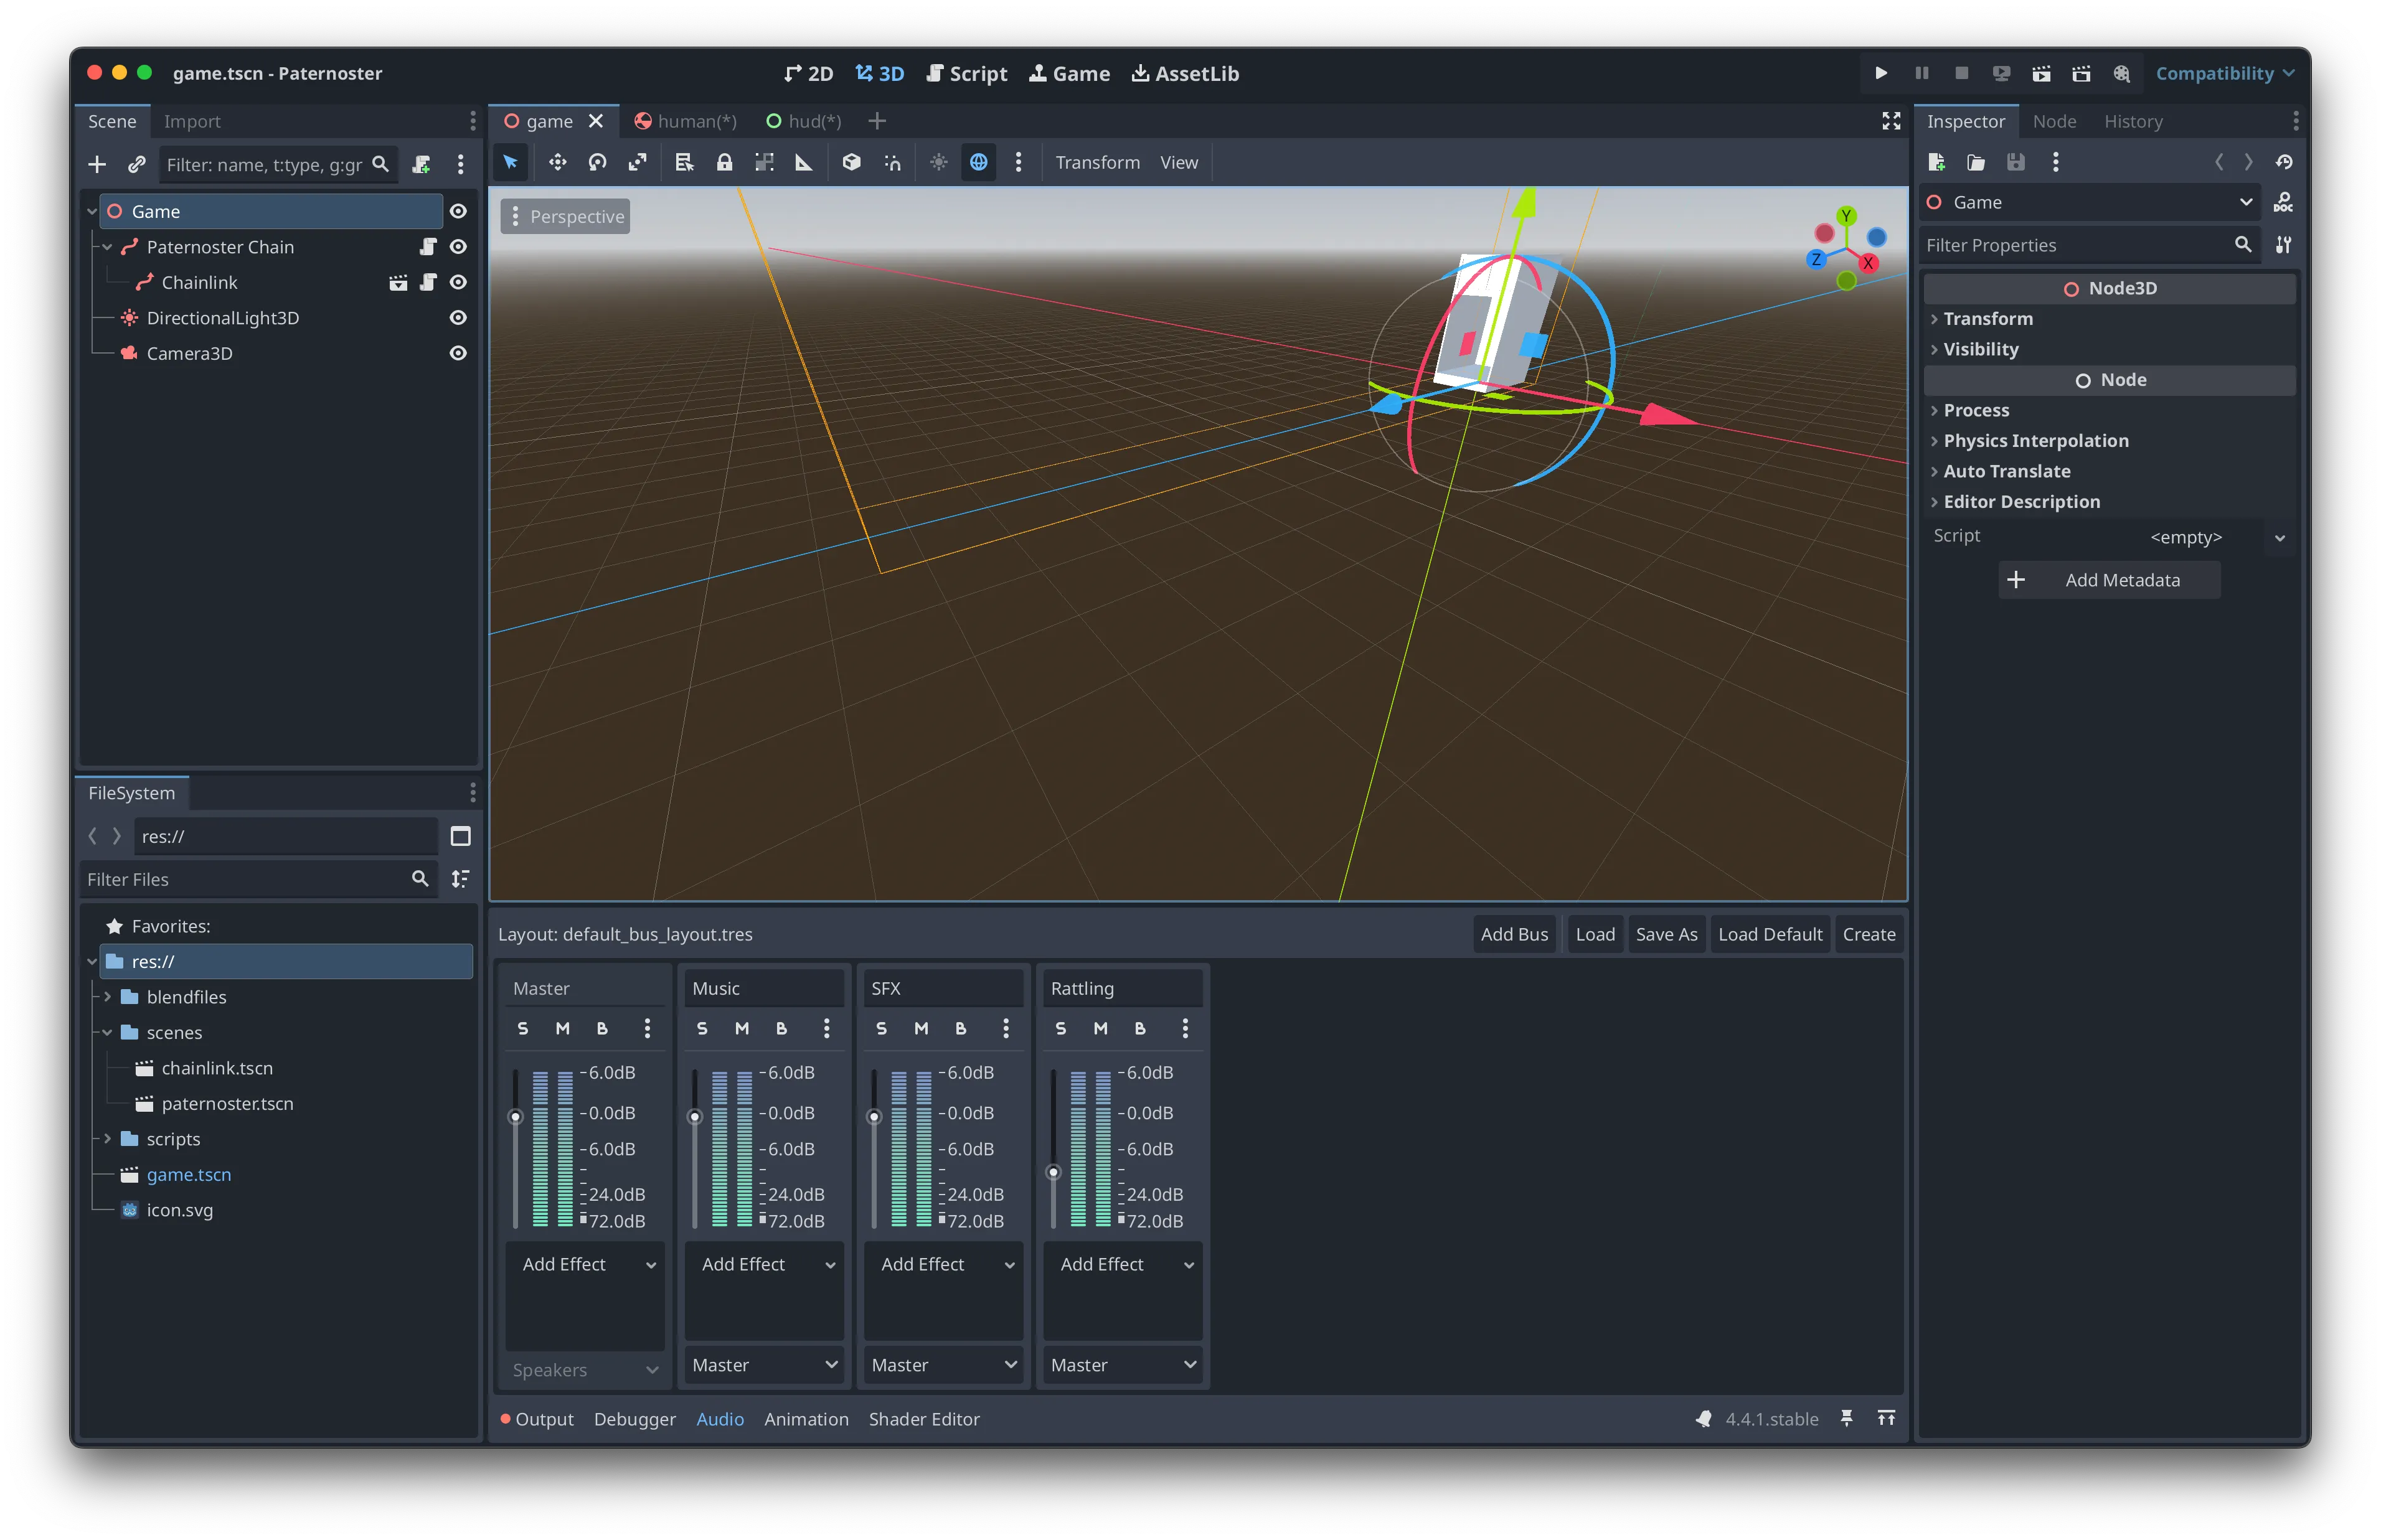Screen dimensions: 2381x1540
Task: Click the Add Bus button
Action: click(x=1514, y=934)
